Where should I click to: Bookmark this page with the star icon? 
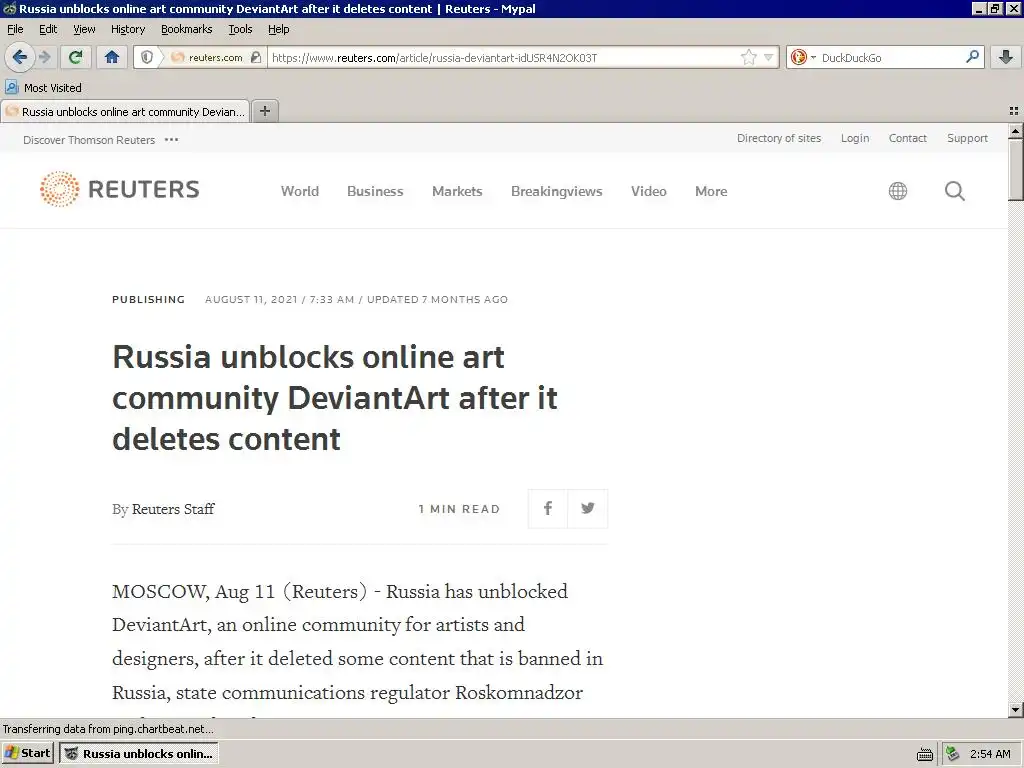coord(748,57)
